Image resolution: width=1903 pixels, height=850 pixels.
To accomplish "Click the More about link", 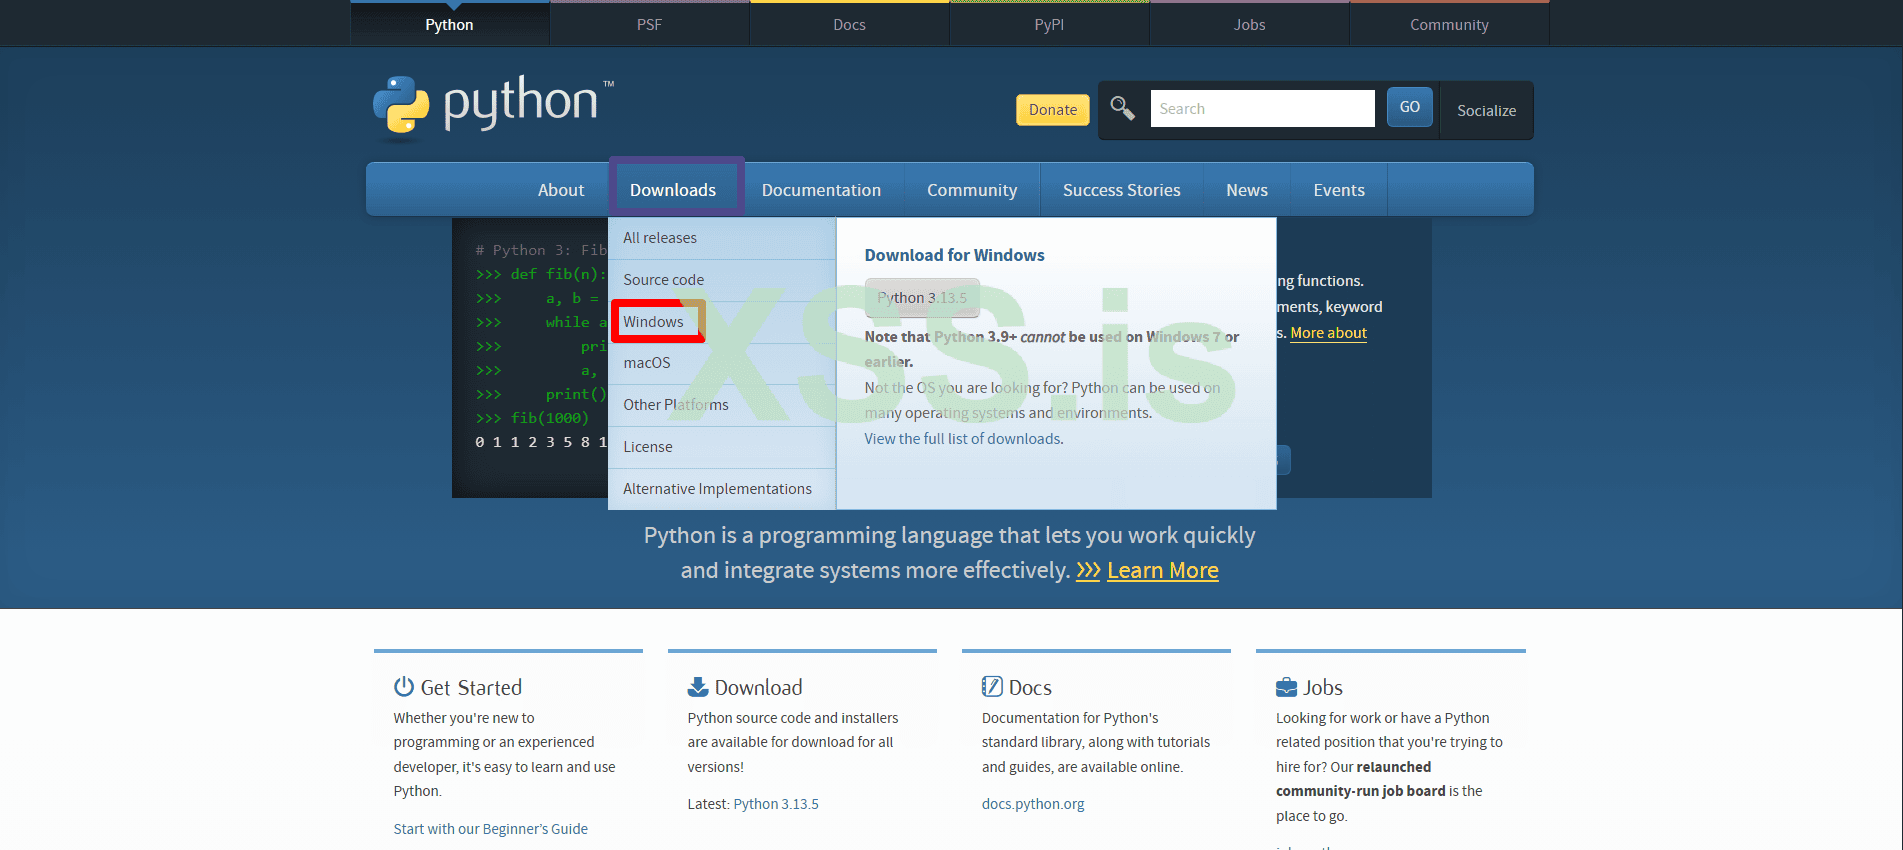I will [1328, 333].
